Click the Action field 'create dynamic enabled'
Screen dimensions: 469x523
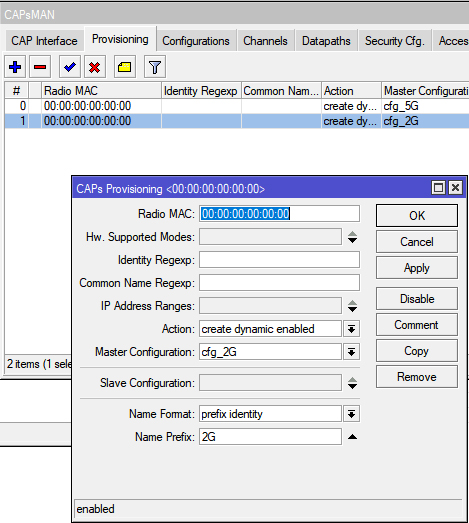(271, 329)
